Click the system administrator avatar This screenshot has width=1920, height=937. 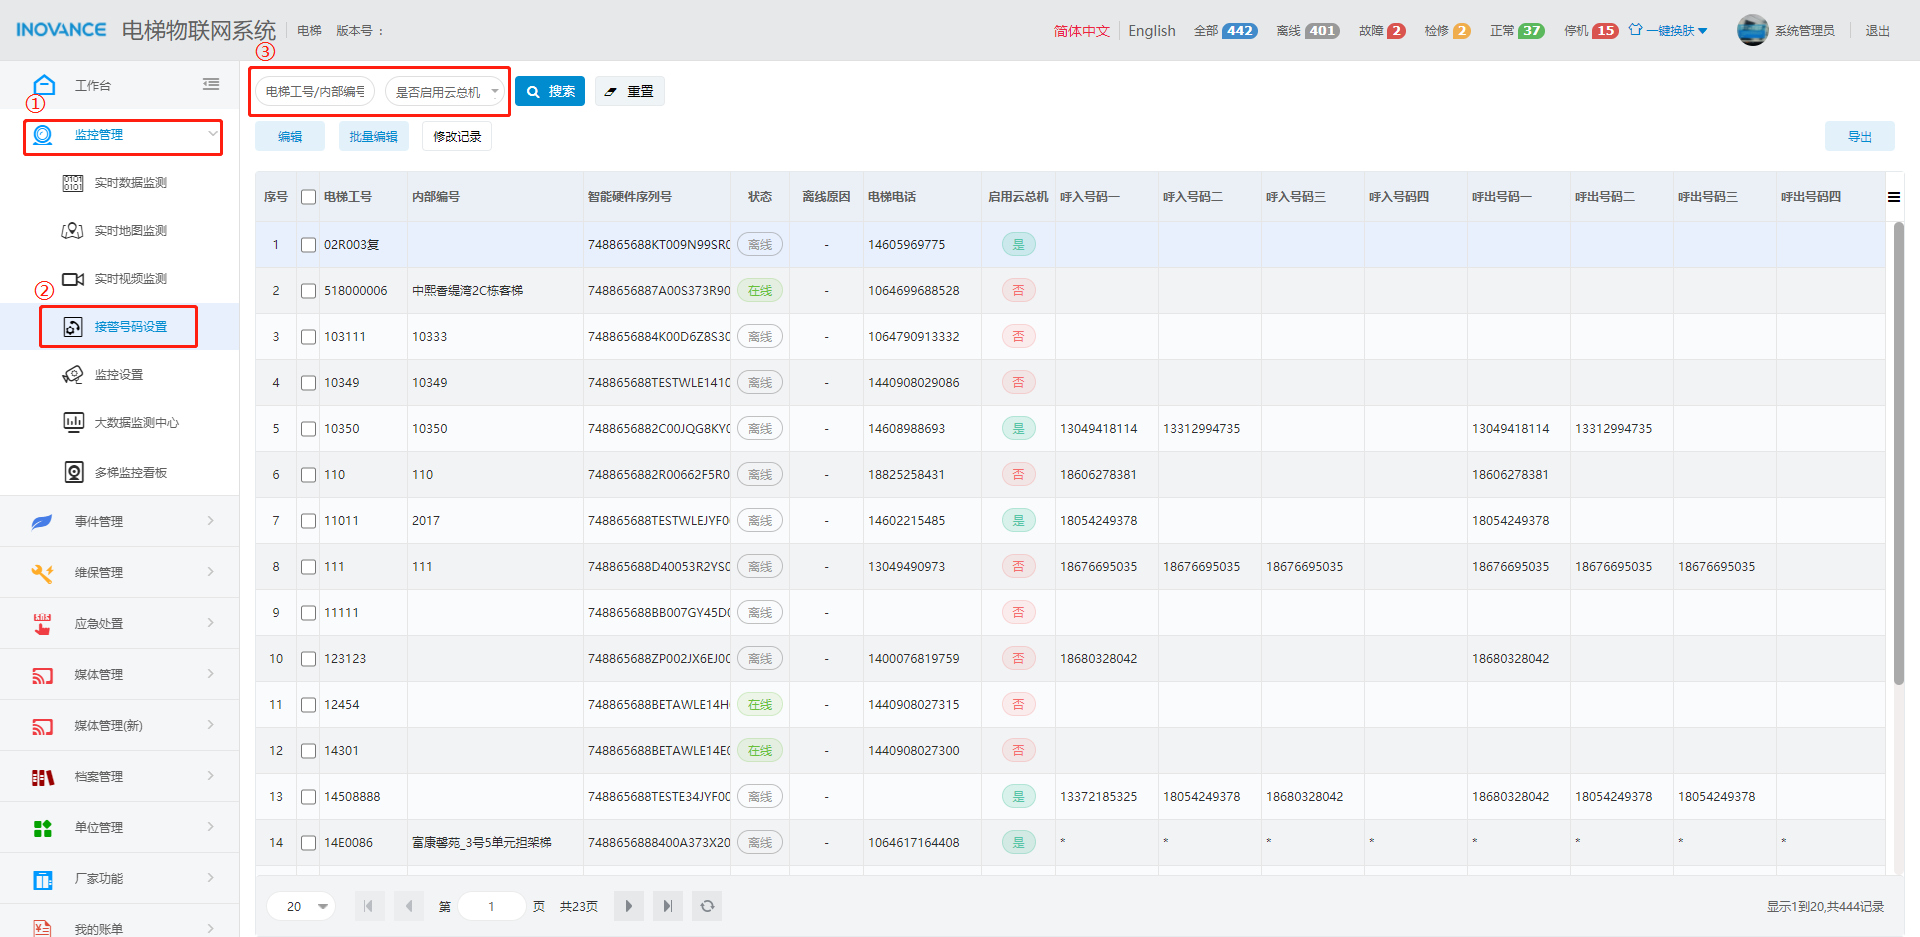point(1752,31)
